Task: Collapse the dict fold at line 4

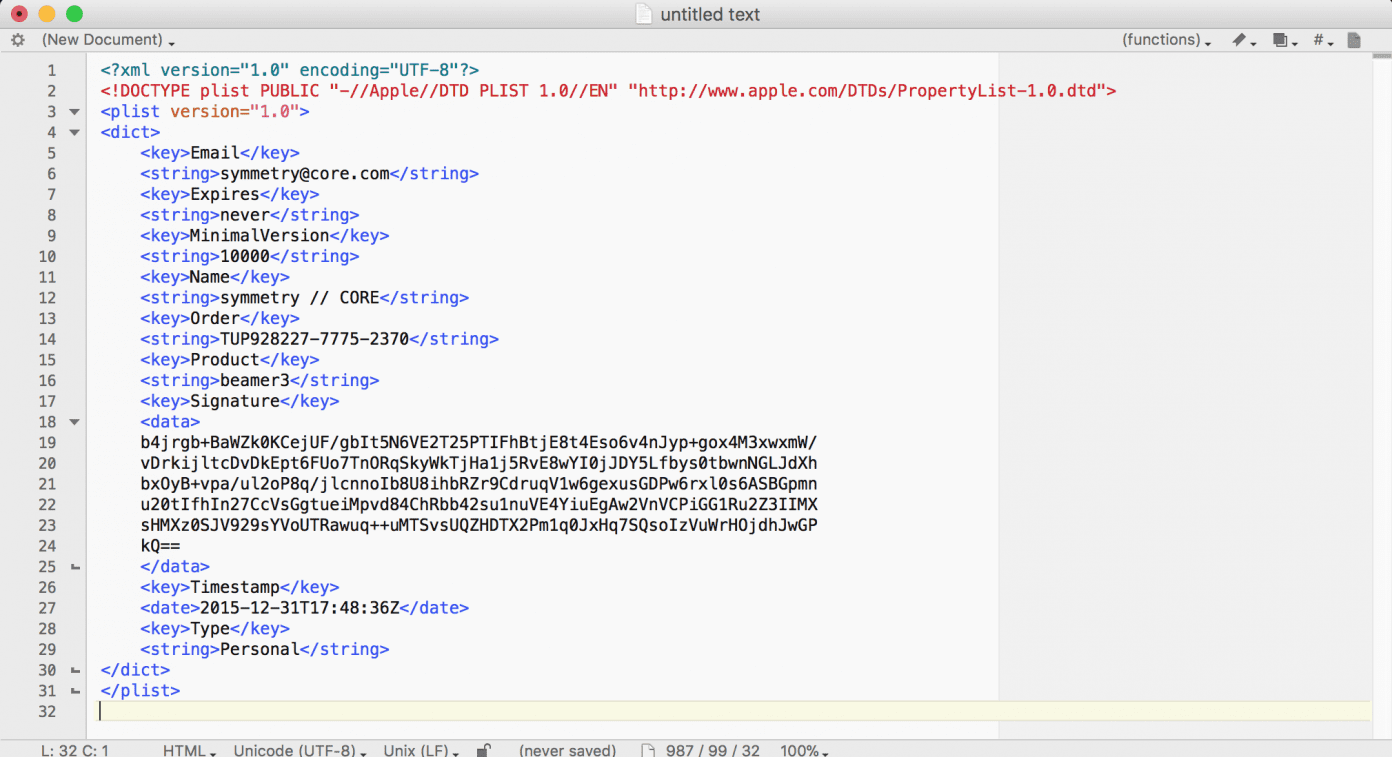Action: [73, 132]
